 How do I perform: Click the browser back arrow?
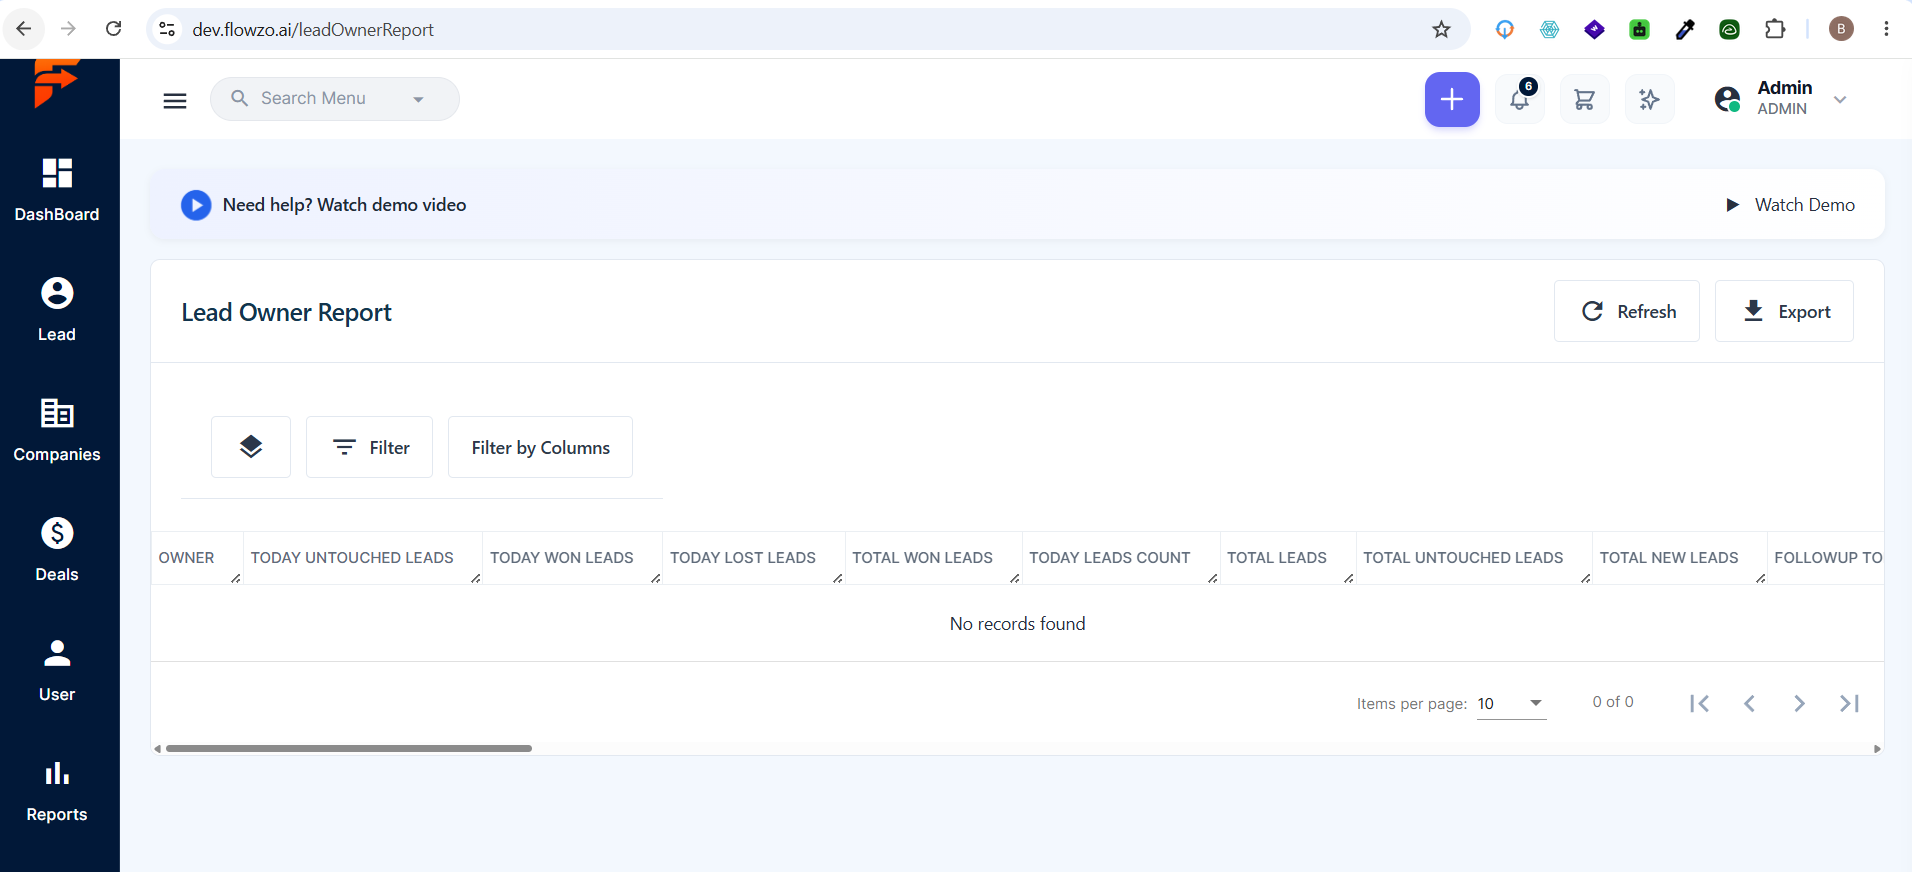24,29
